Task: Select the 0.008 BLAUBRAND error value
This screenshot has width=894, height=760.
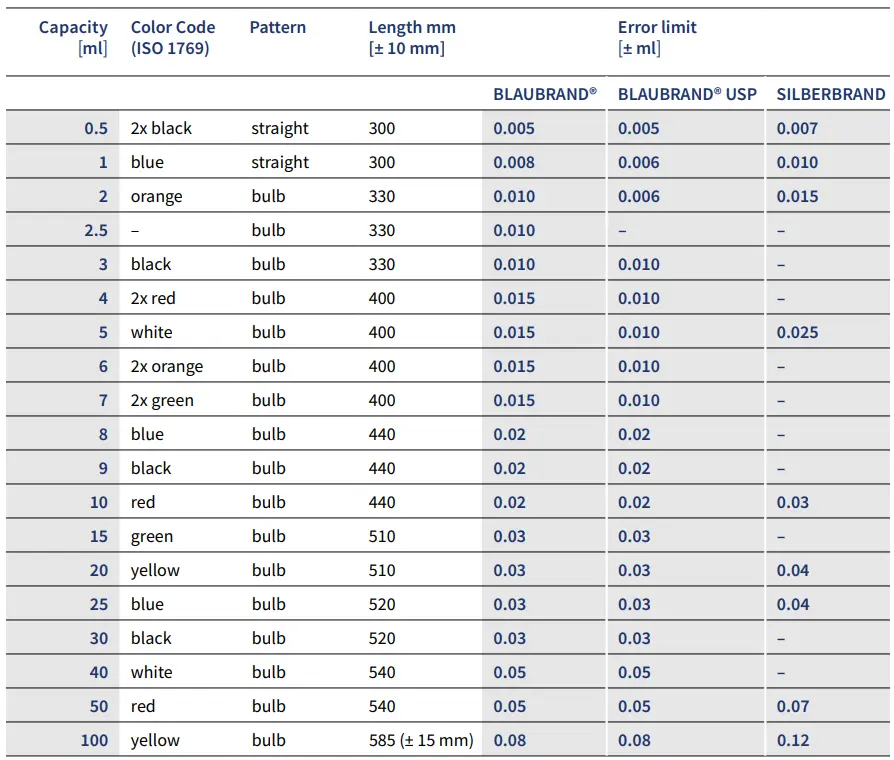Action: (x=514, y=162)
